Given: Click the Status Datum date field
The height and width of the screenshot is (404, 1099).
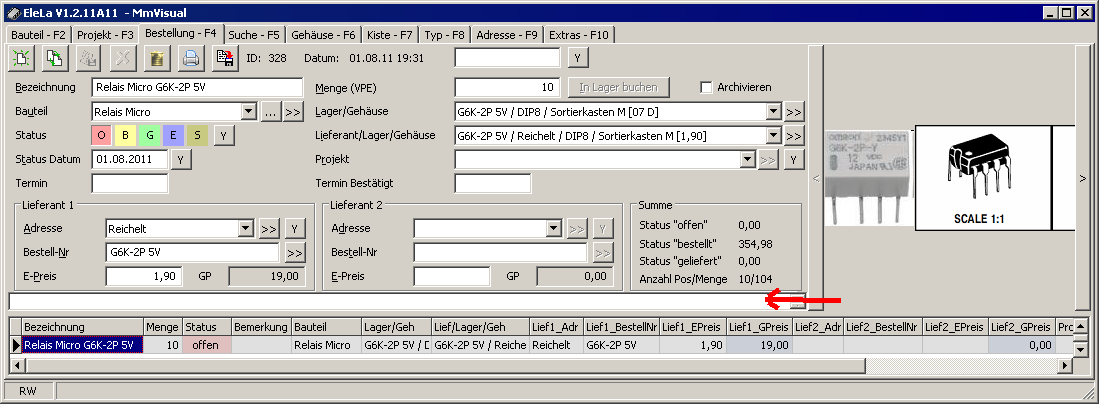Looking at the screenshot, I should [130, 159].
